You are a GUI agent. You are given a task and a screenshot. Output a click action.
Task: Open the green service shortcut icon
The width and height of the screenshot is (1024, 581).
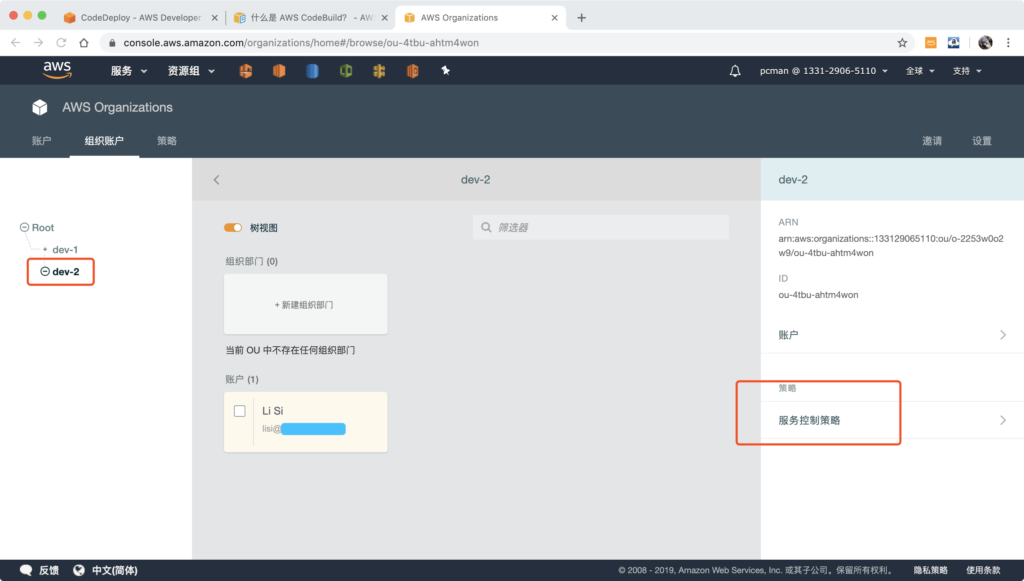346,71
